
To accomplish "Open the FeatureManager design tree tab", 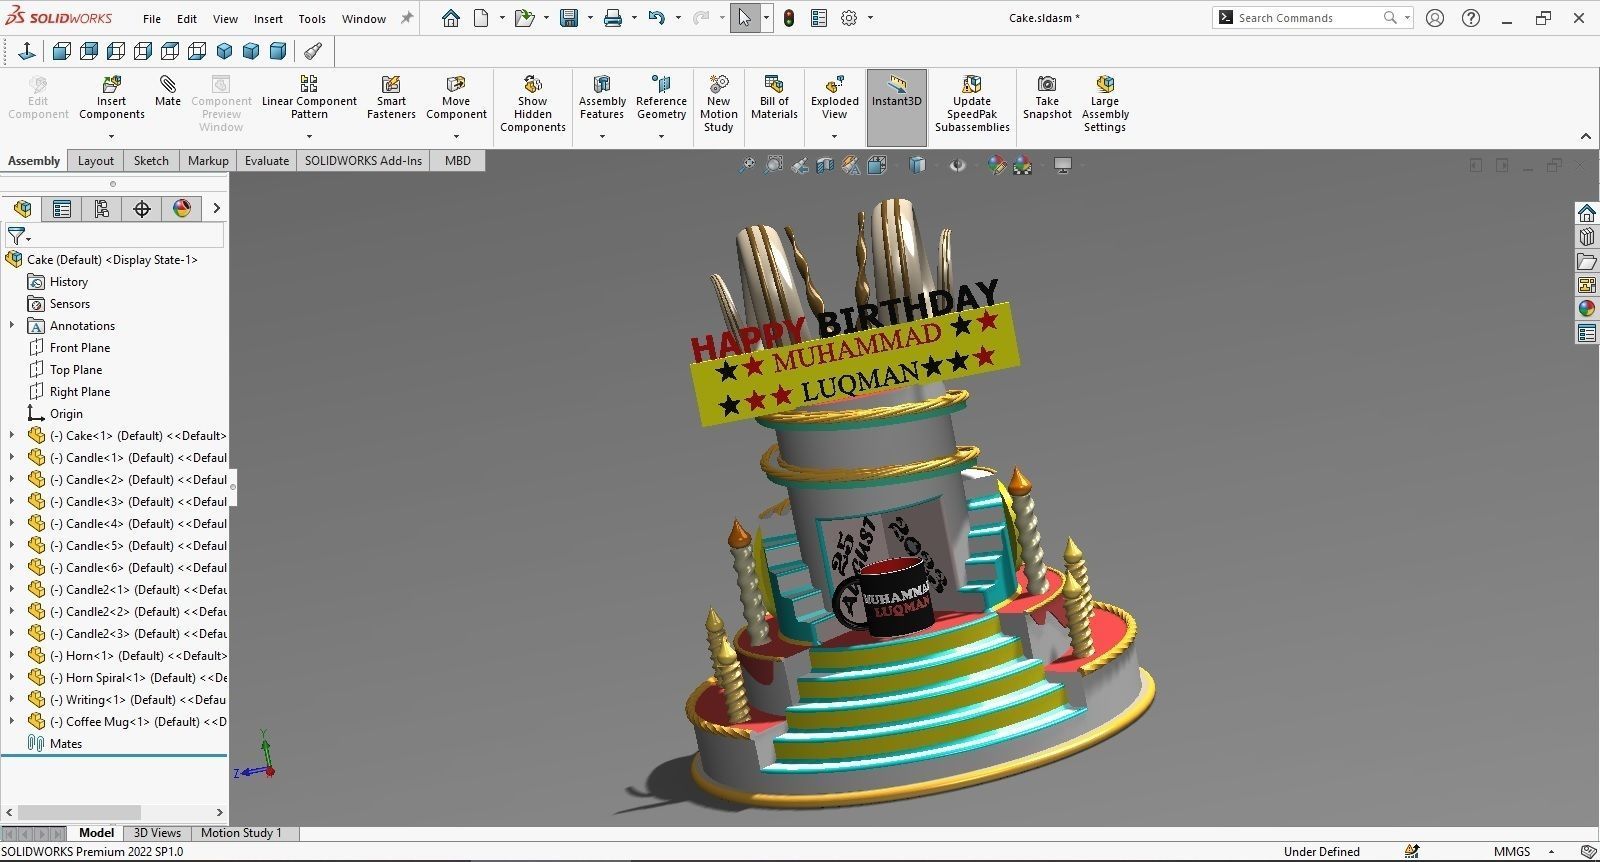I will coord(22,208).
